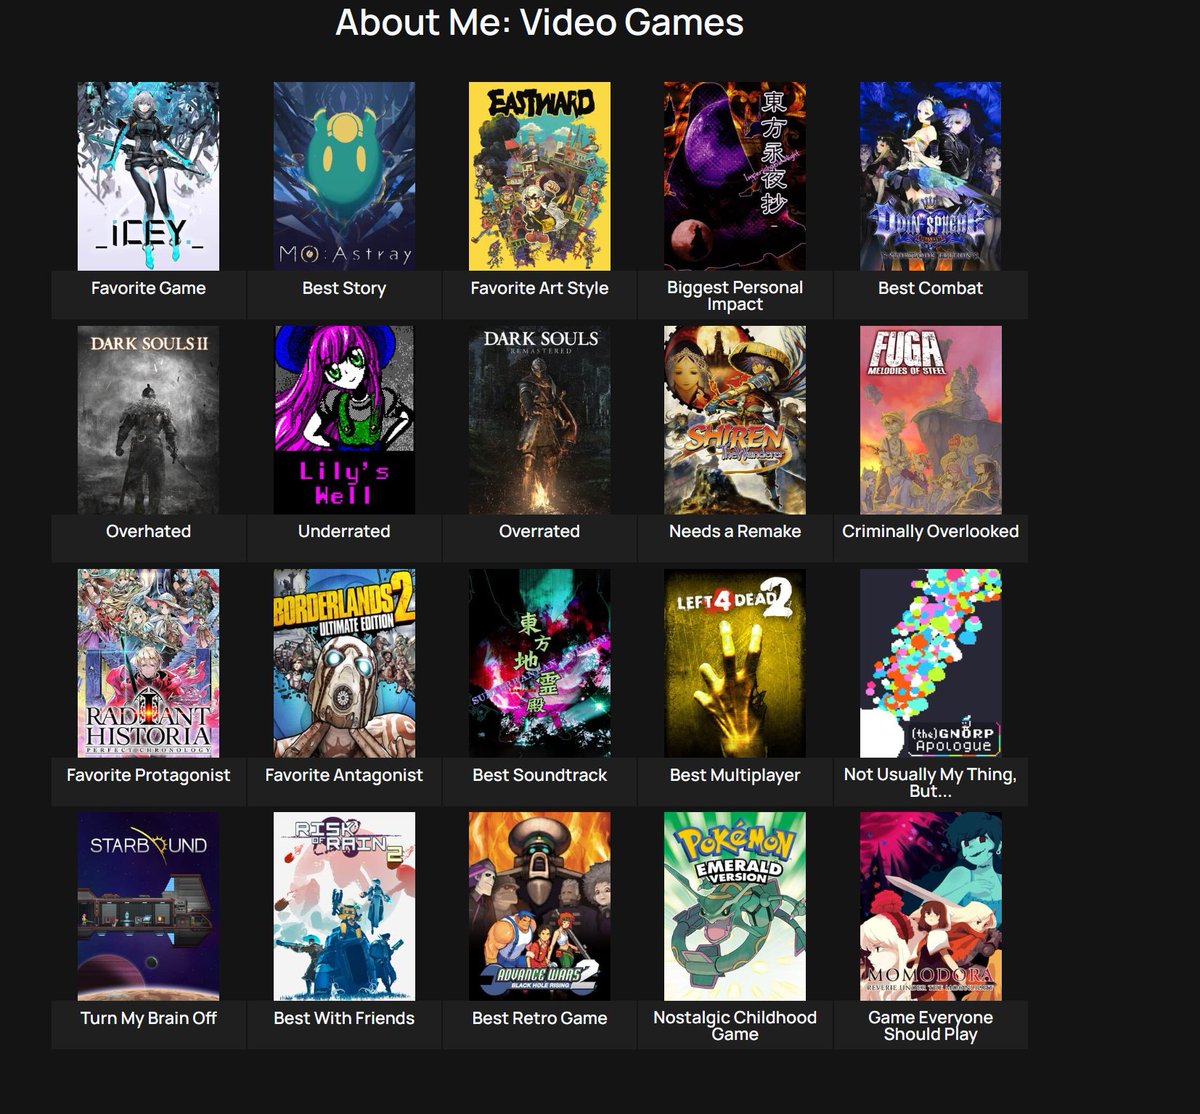Click the Gnorp Apologue cover
The image size is (1200, 1114).
930,663
